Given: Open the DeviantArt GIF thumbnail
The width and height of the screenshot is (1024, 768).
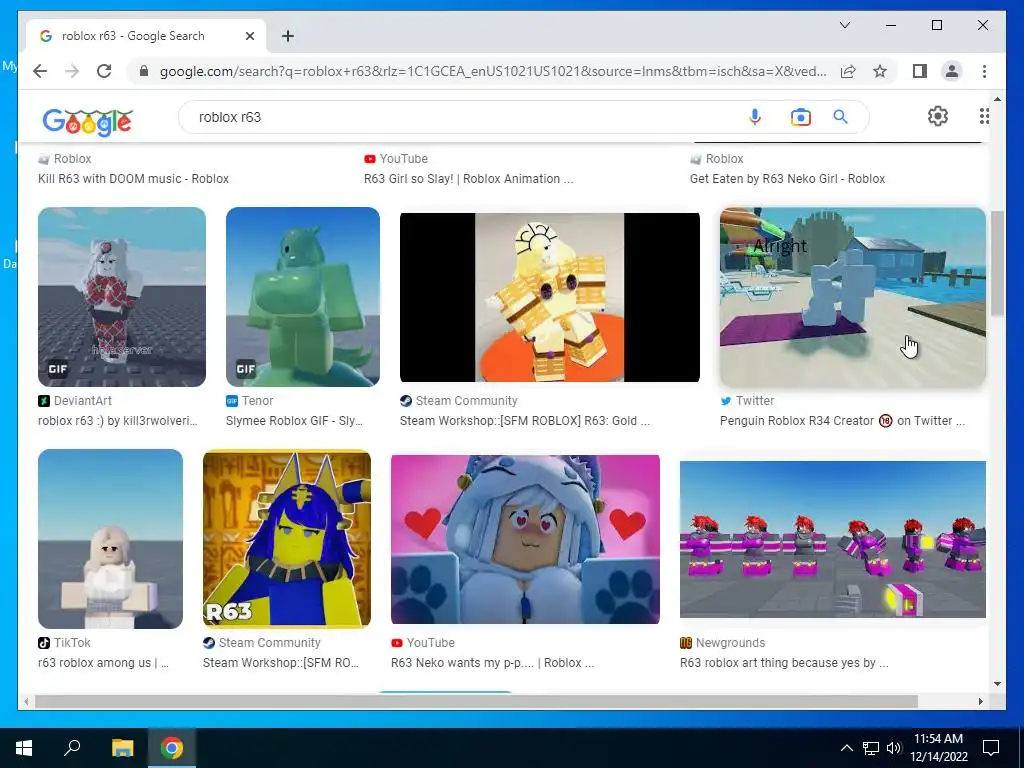Looking at the screenshot, I should pos(121,296).
